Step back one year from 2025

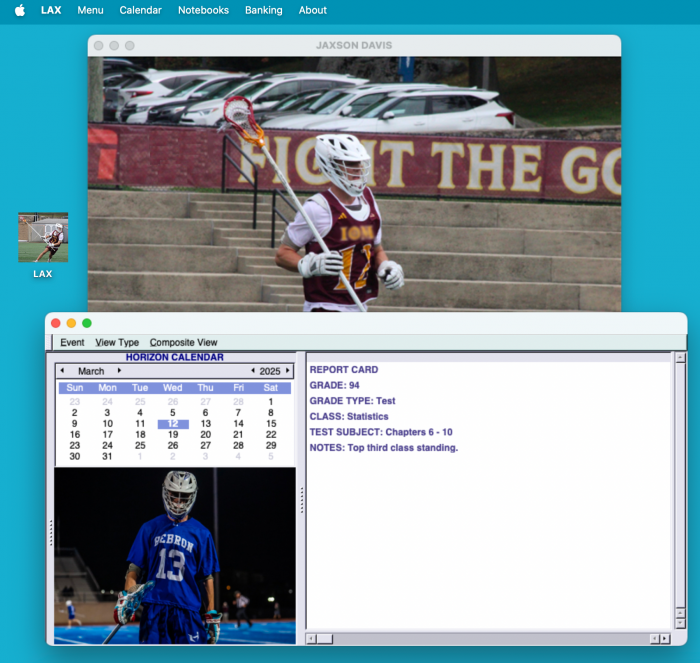[x=252, y=371]
